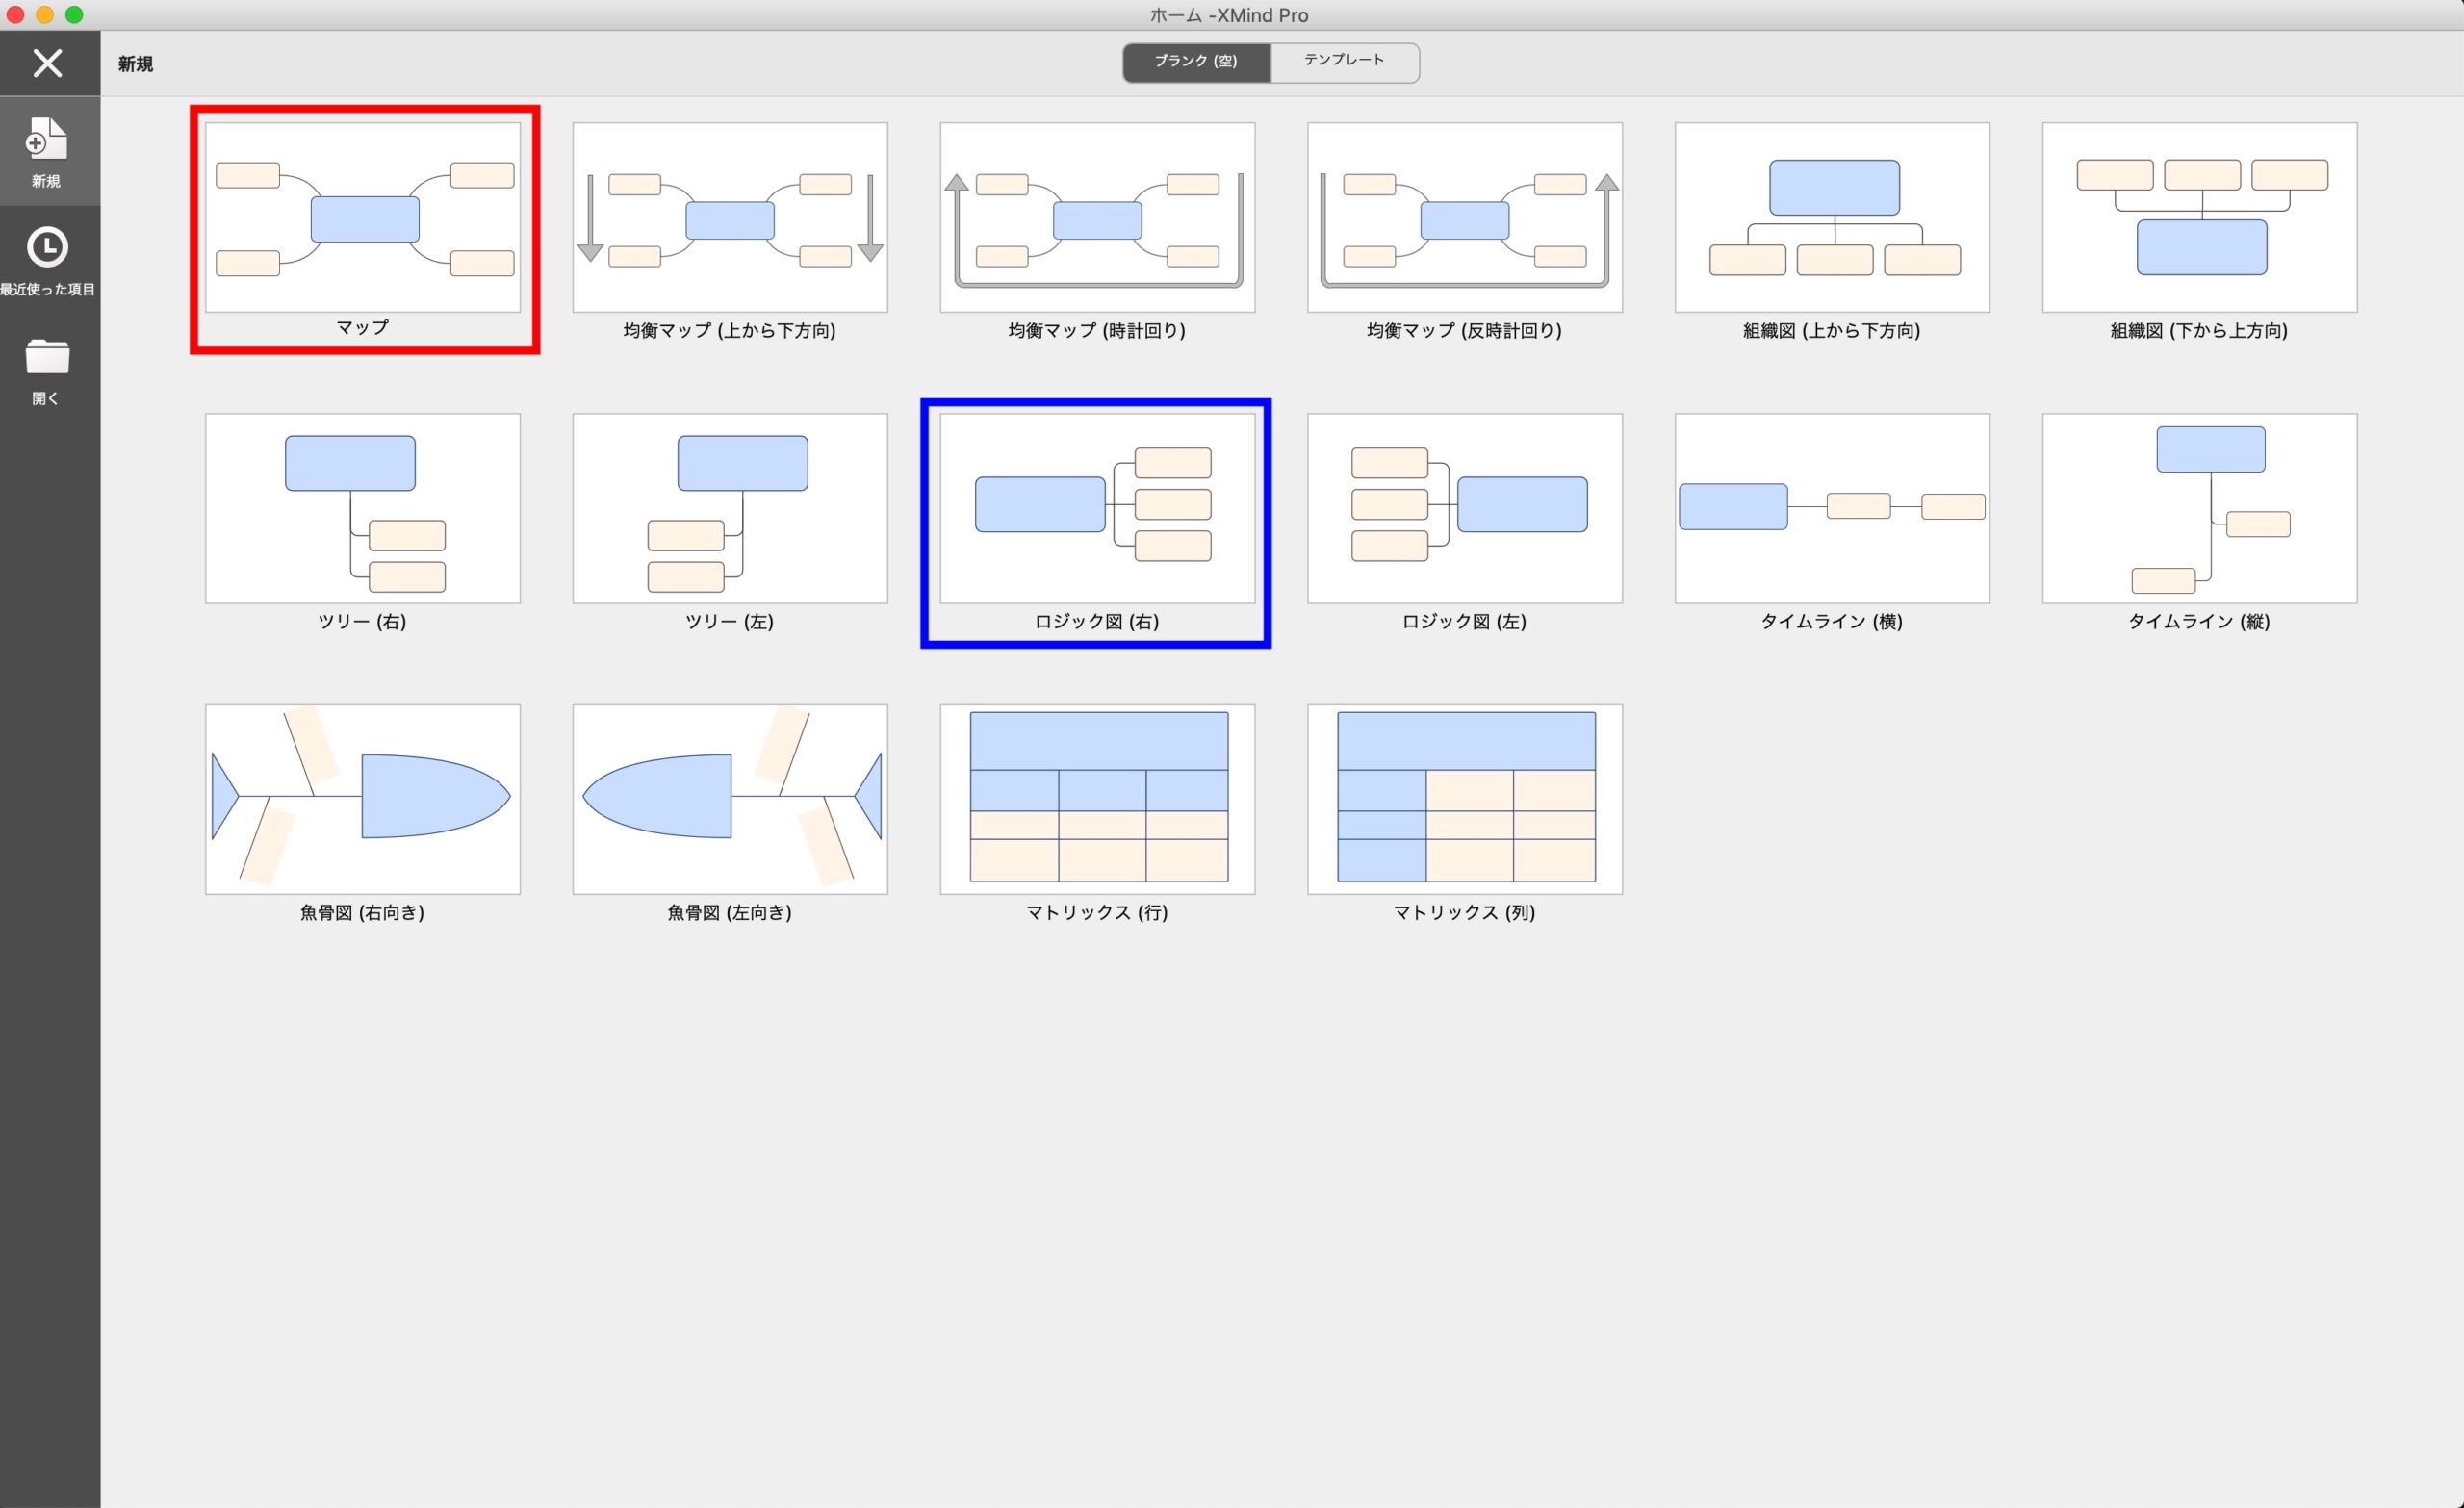Pick the ツリー (右) tree layout
Screen dimensions: 2464x1508
(363, 508)
